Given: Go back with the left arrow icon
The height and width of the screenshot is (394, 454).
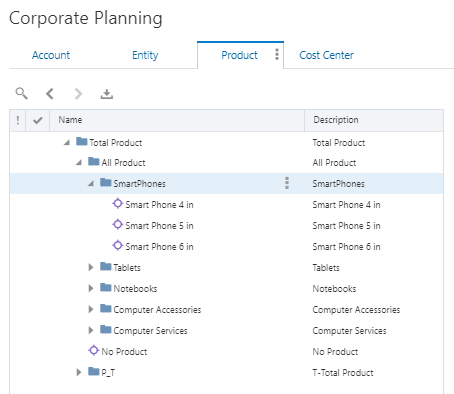Looking at the screenshot, I should (x=50, y=94).
